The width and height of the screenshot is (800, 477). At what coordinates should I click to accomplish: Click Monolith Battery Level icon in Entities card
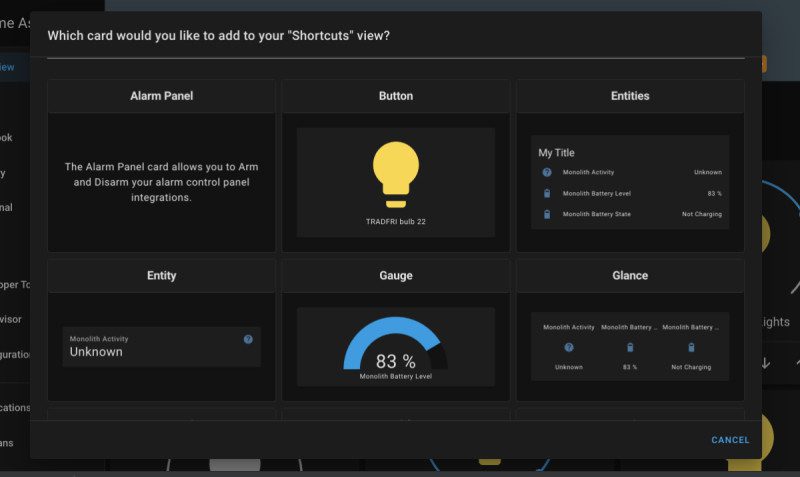[x=547, y=193]
